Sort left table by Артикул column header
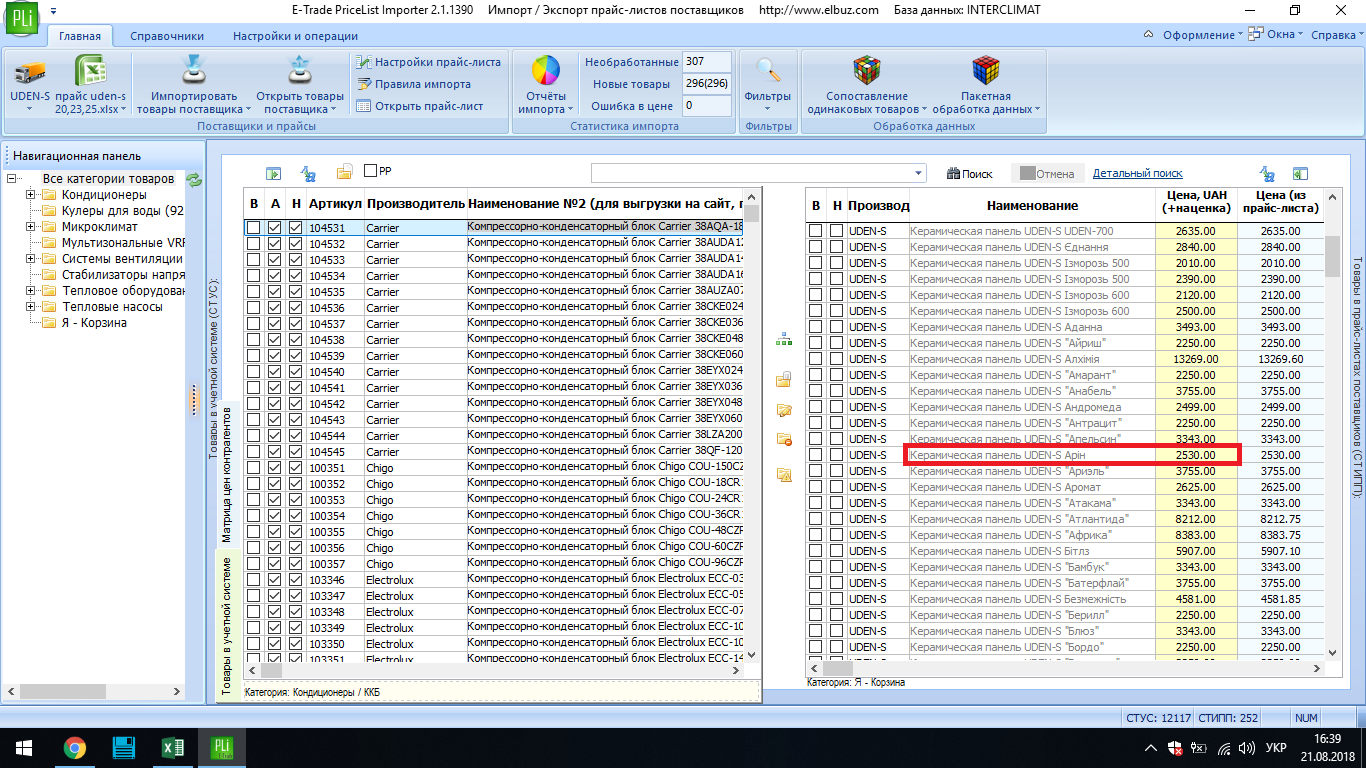The height and width of the screenshot is (768, 1366). pyautogui.click(x=335, y=204)
